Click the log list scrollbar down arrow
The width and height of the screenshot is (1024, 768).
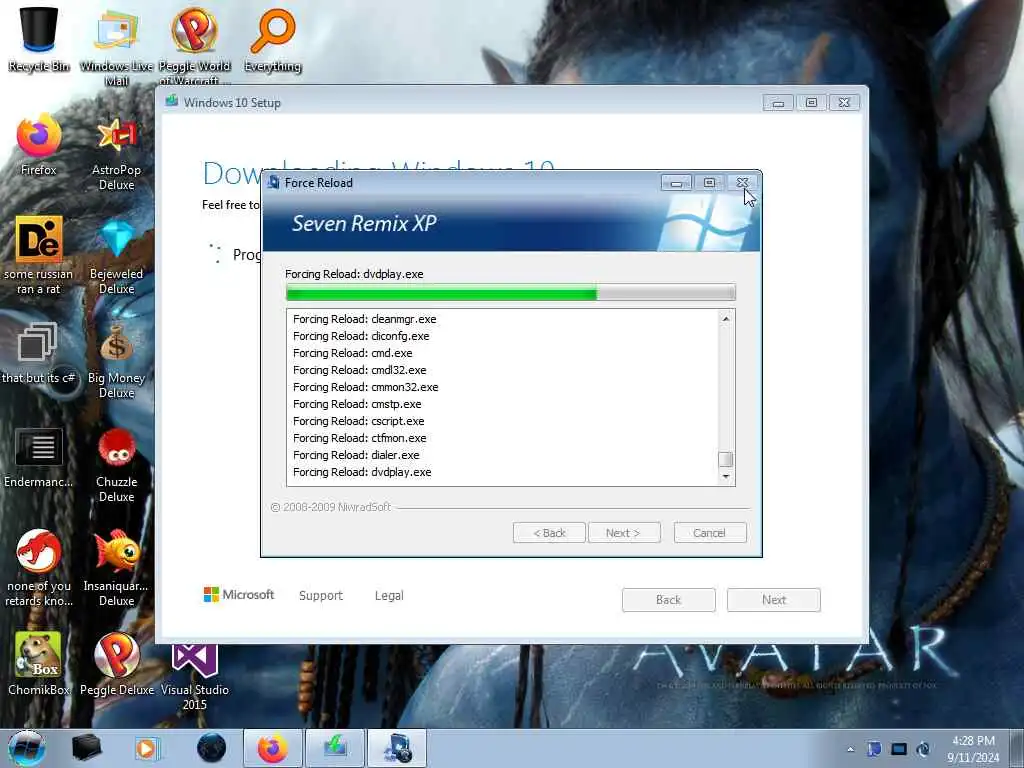pos(726,477)
